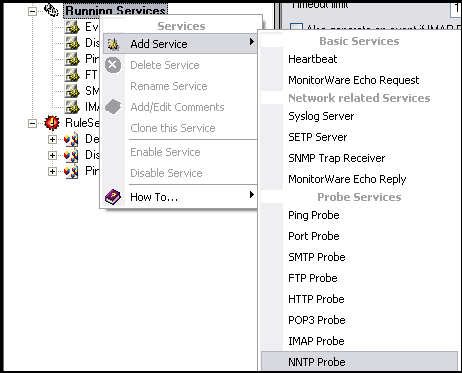
Task: Collapse the RuleSets tree node
Action: click(x=32, y=124)
